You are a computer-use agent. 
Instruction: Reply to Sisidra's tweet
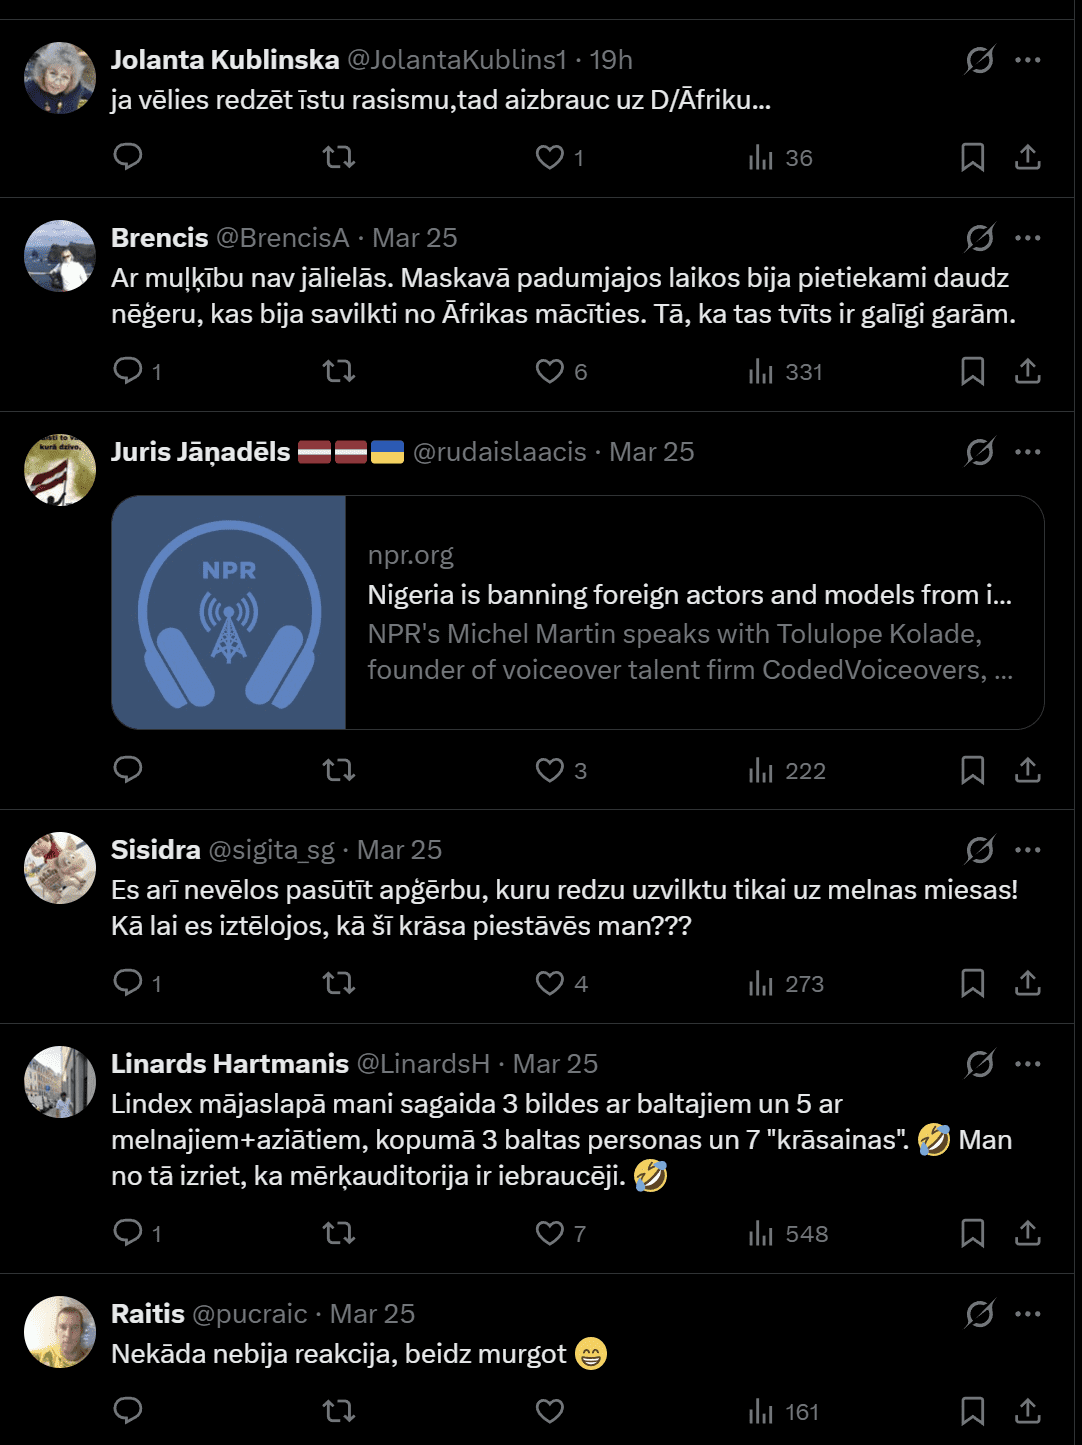click(x=128, y=983)
